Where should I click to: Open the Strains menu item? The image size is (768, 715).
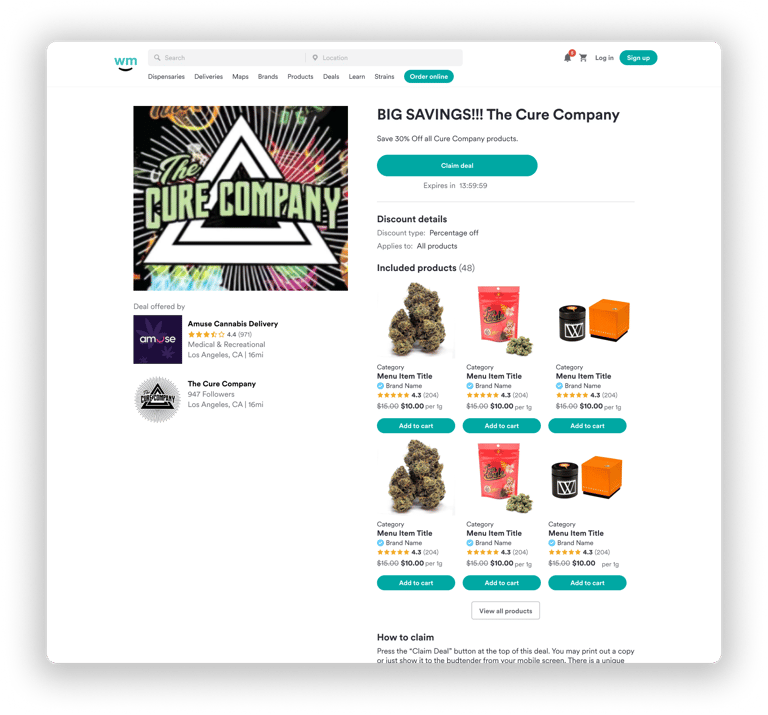coord(384,77)
